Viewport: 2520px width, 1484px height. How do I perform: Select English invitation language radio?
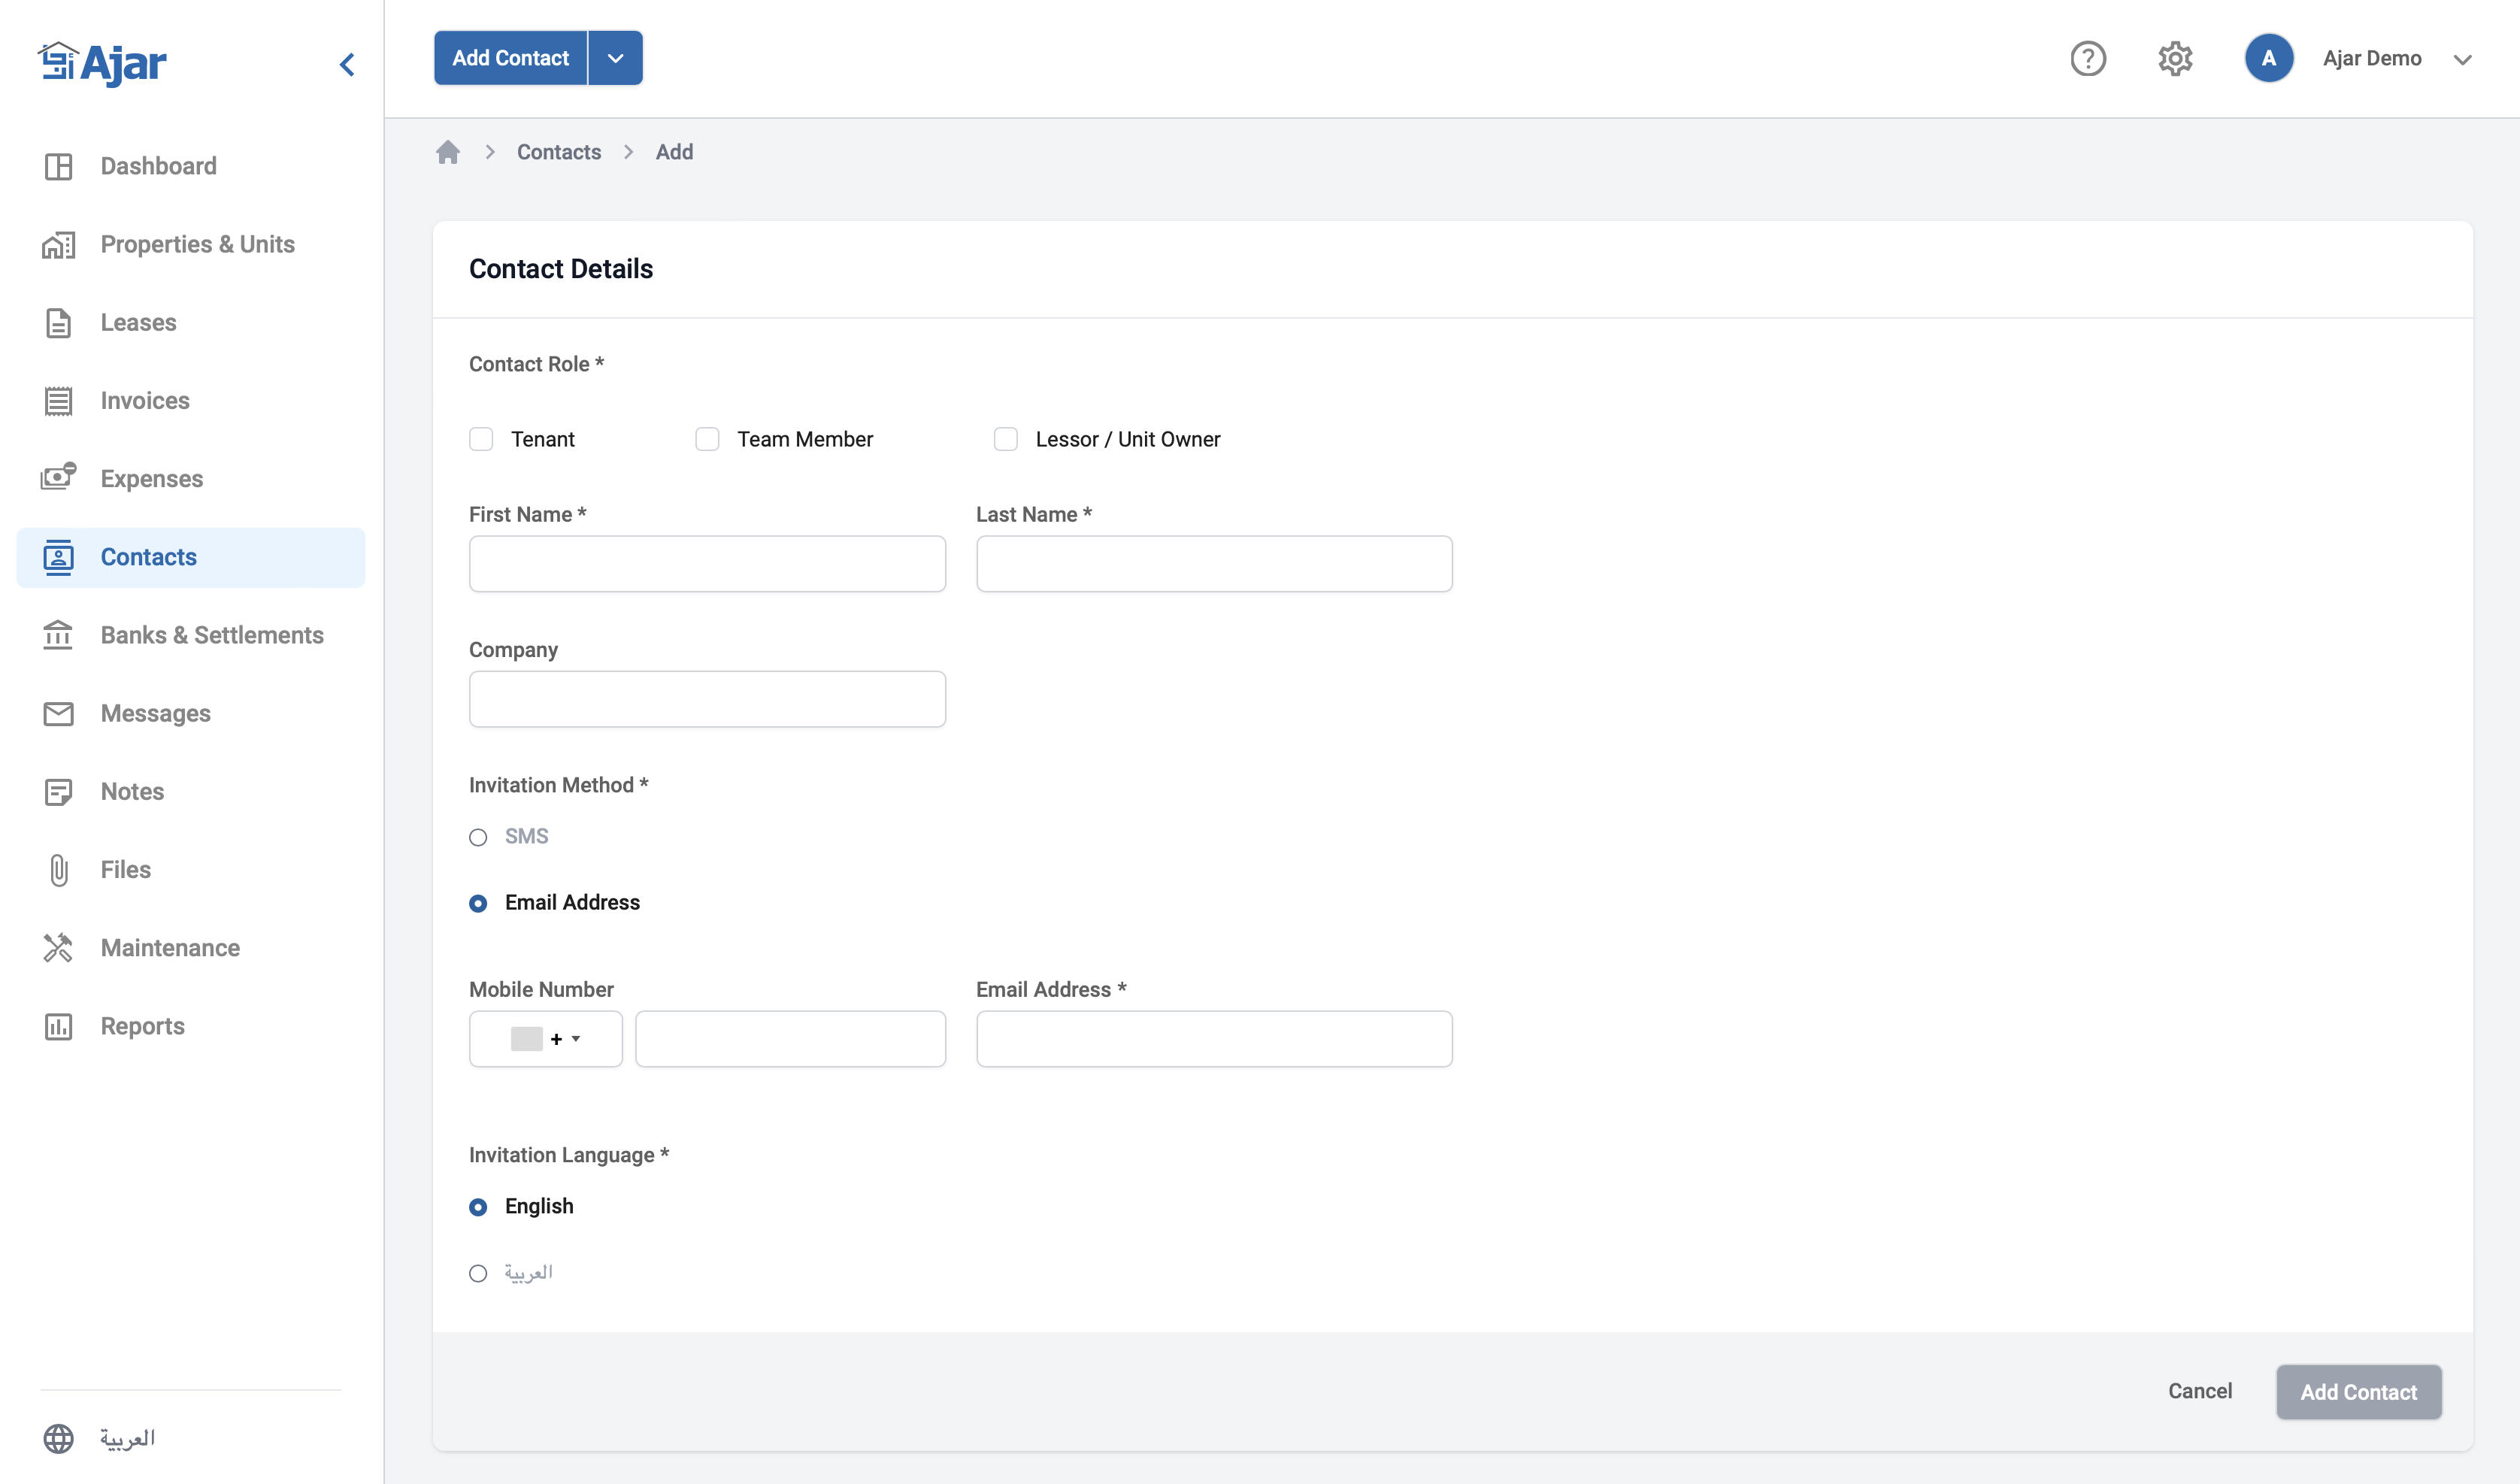[478, 1207]
